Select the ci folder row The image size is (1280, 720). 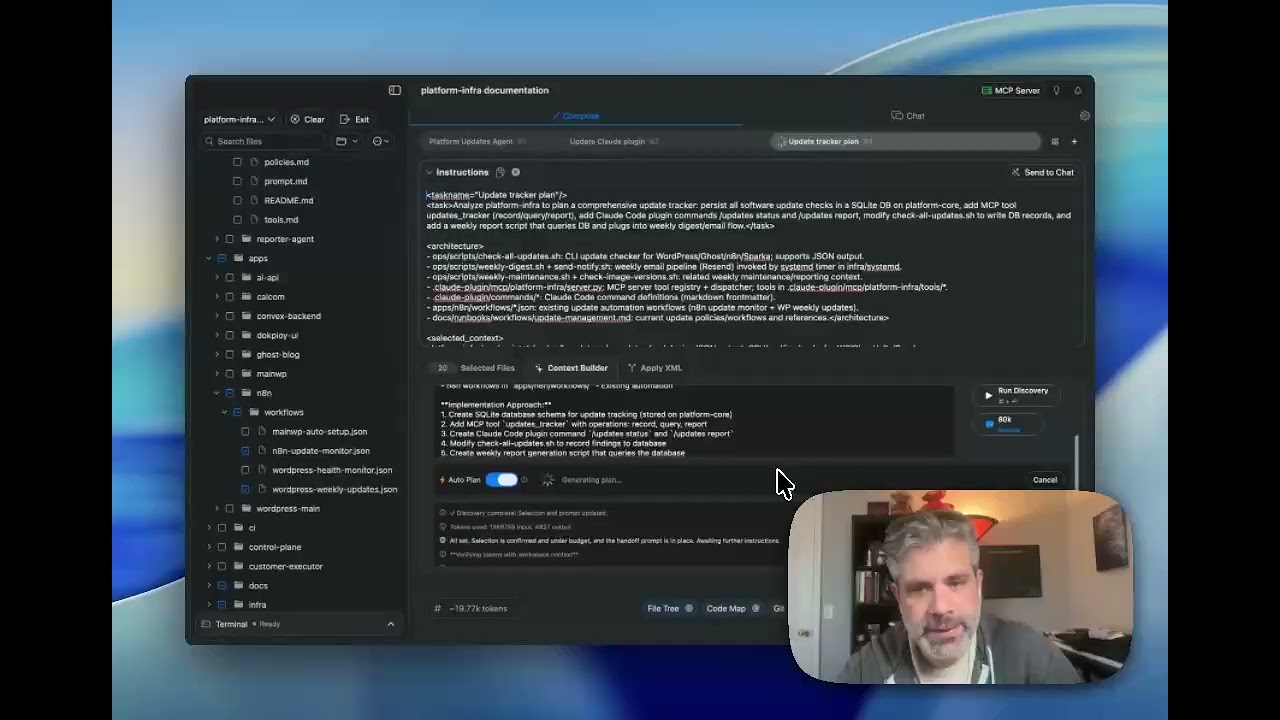[x=300, y=527]
